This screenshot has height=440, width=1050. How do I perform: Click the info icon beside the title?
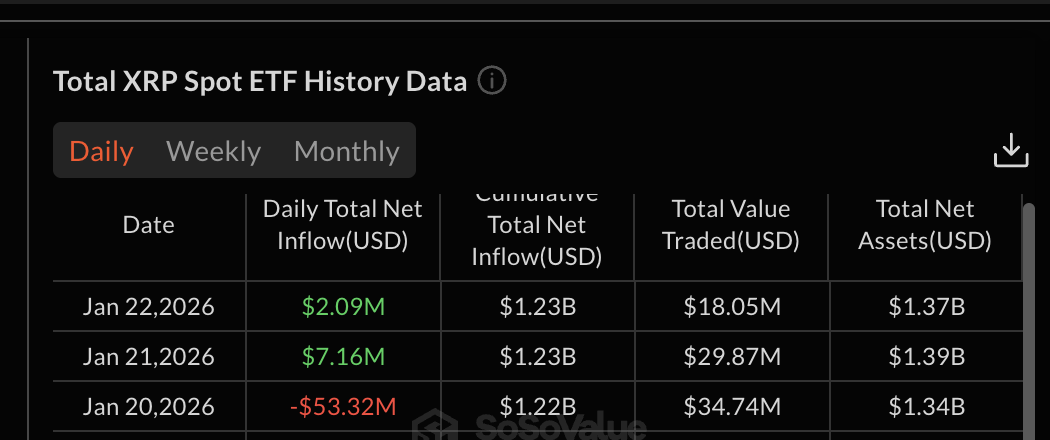pos(491,81)
